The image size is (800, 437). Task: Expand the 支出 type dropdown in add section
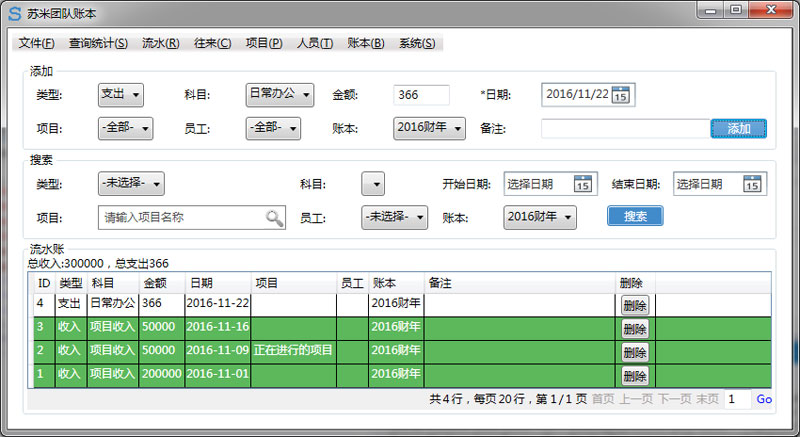coord(121,95)
